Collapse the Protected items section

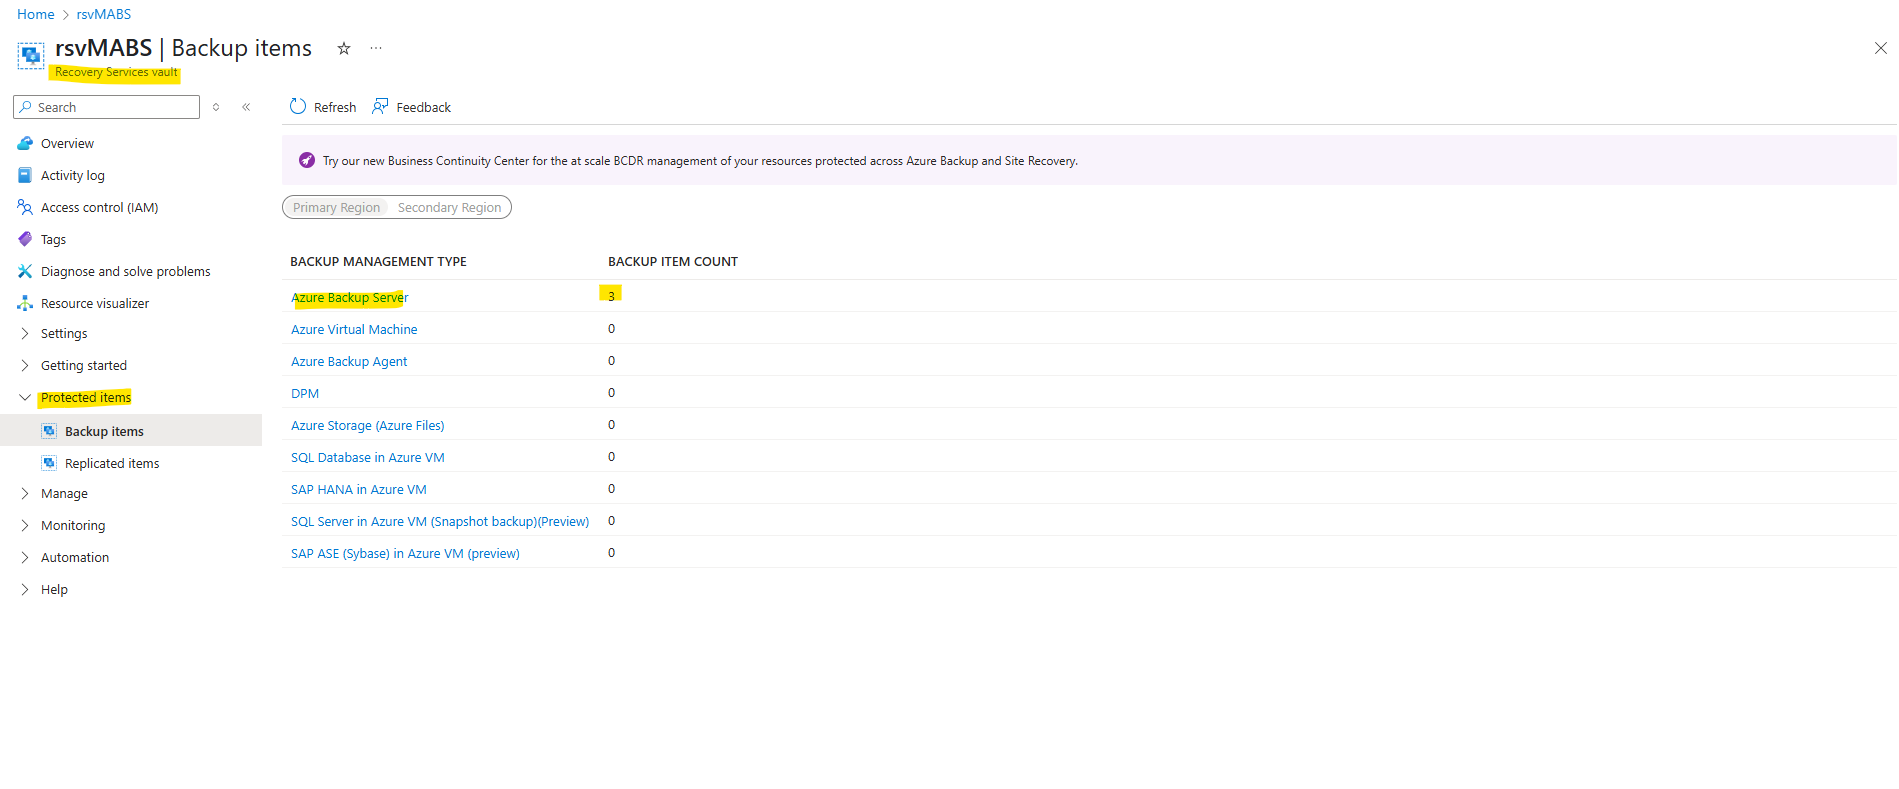[25, 398]
